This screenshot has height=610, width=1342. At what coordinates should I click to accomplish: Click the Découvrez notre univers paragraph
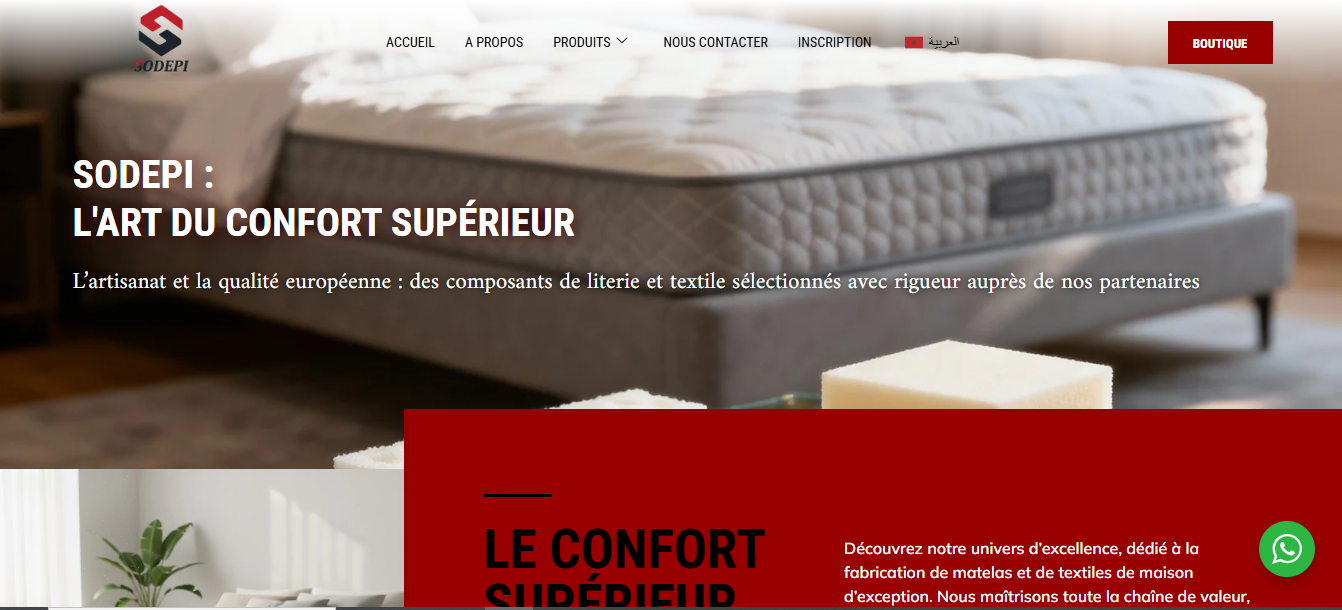pos(1047,572)
